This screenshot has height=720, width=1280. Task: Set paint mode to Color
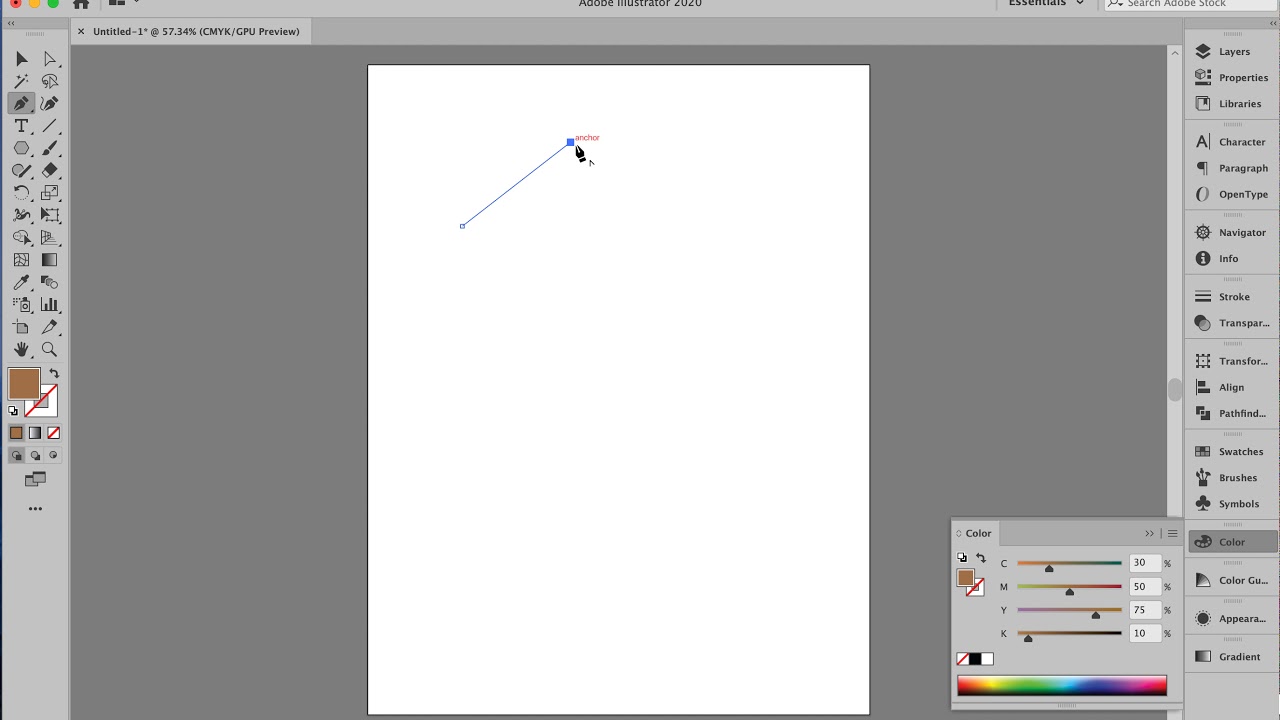[x=16, y=433]
